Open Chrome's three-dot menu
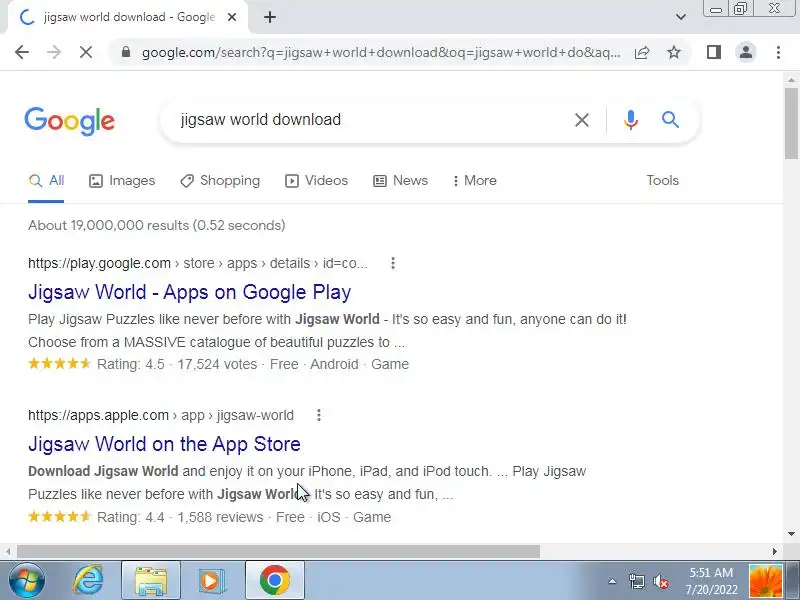Viewport: 800px width, 600px height. click(778, 52)
